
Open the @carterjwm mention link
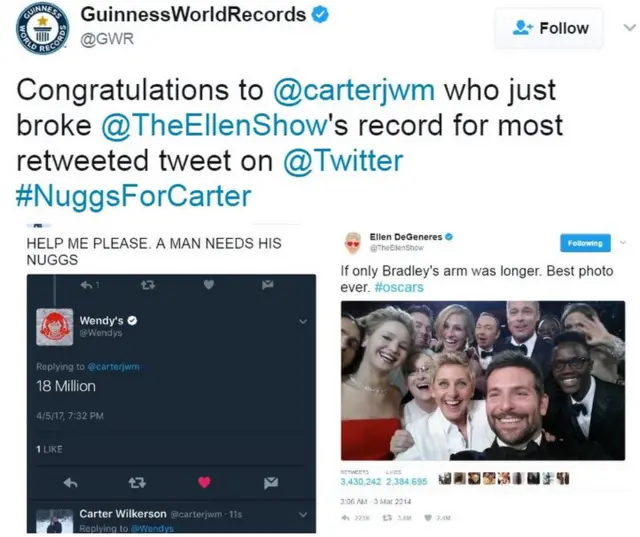pyautogui.click(x=353, y=90)
